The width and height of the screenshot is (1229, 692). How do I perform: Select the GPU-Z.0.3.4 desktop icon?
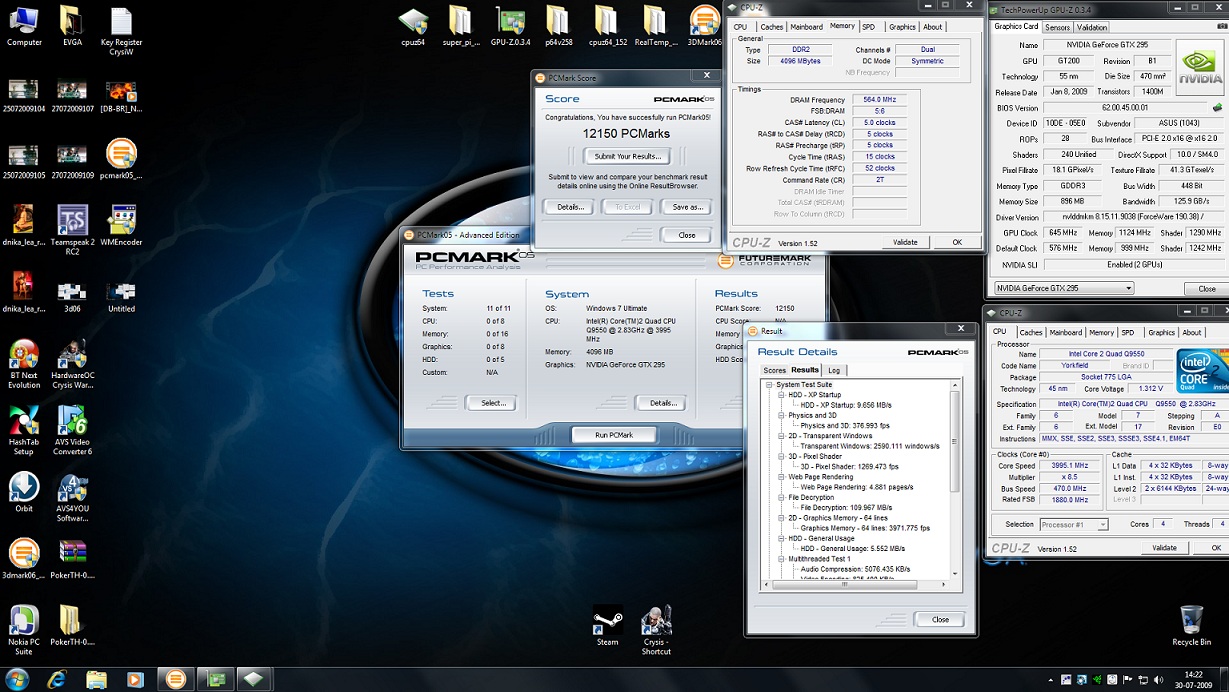click(511, 27)
